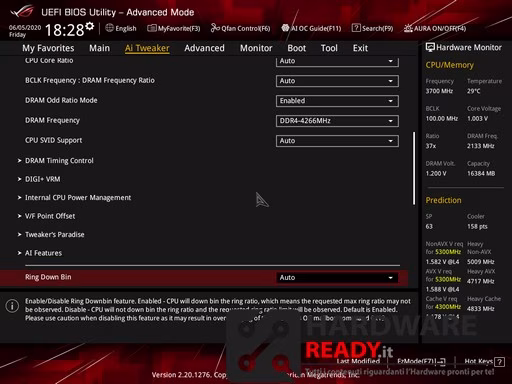Switch to the Advanced tab

pyautogui.click(x=204, y=48)
